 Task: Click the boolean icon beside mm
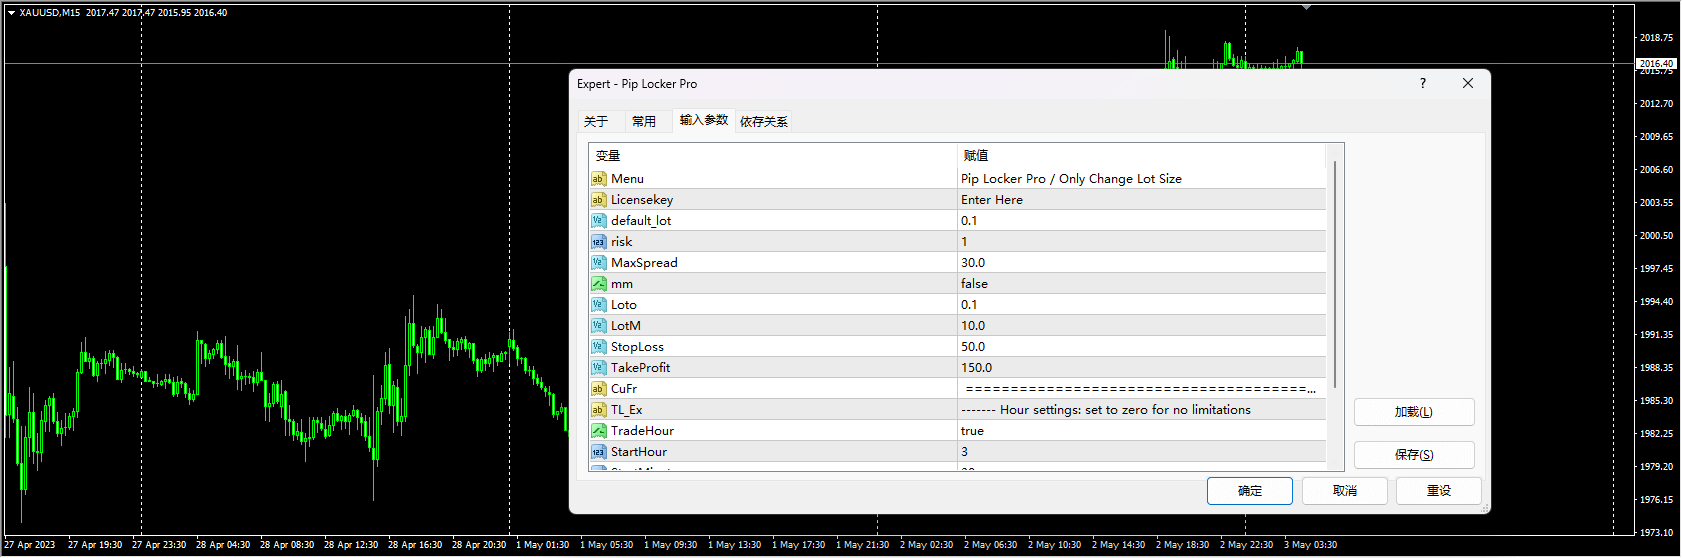click(598, 284)
